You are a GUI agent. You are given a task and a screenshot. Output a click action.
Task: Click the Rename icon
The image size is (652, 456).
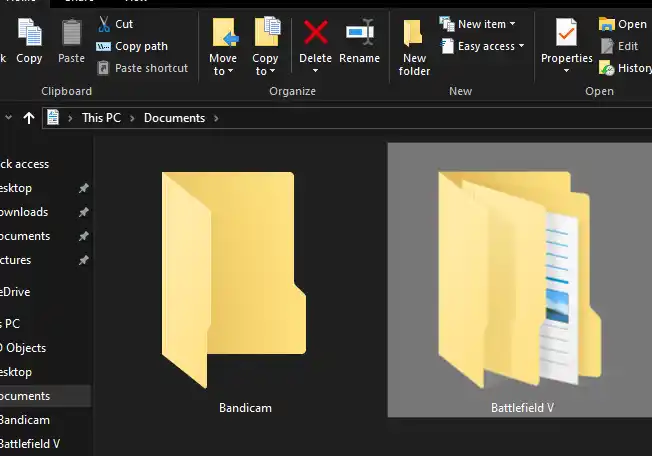pyautogui.click(x=360, y=32)
